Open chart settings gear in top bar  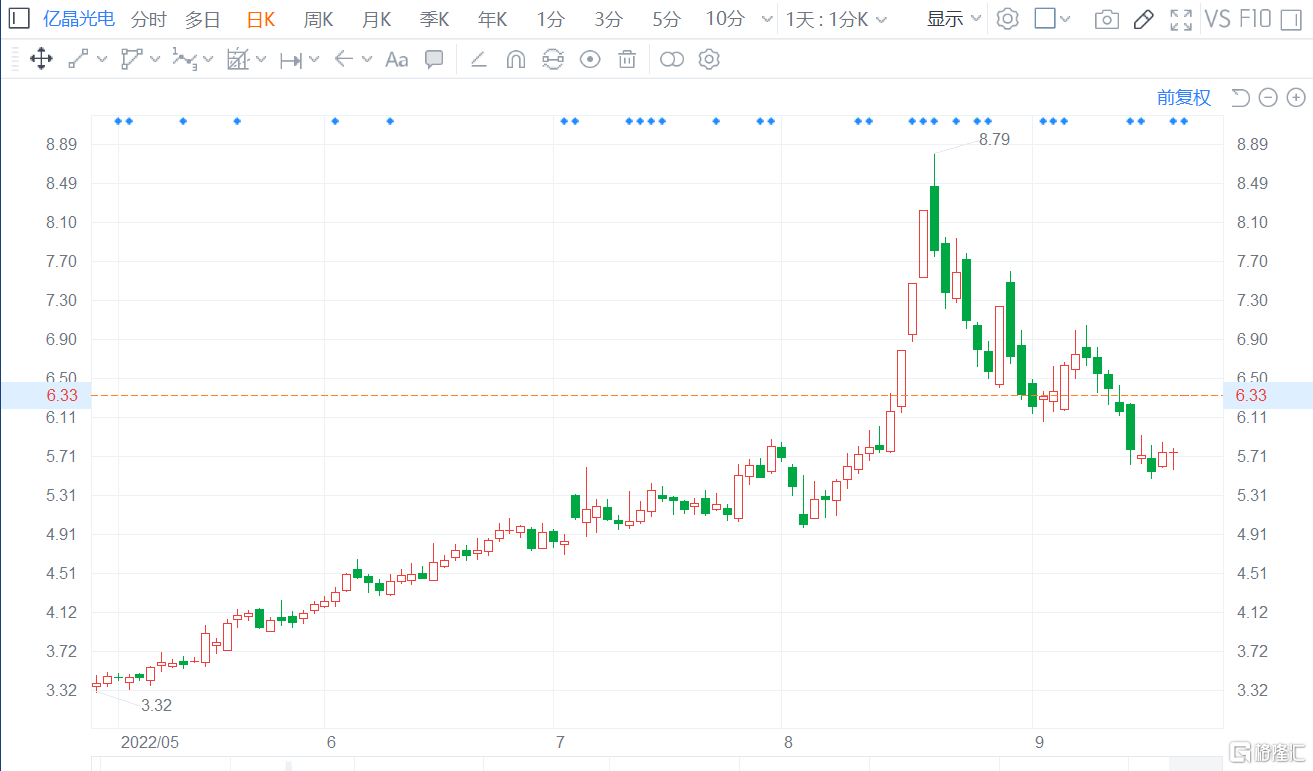click(1008, 19)
